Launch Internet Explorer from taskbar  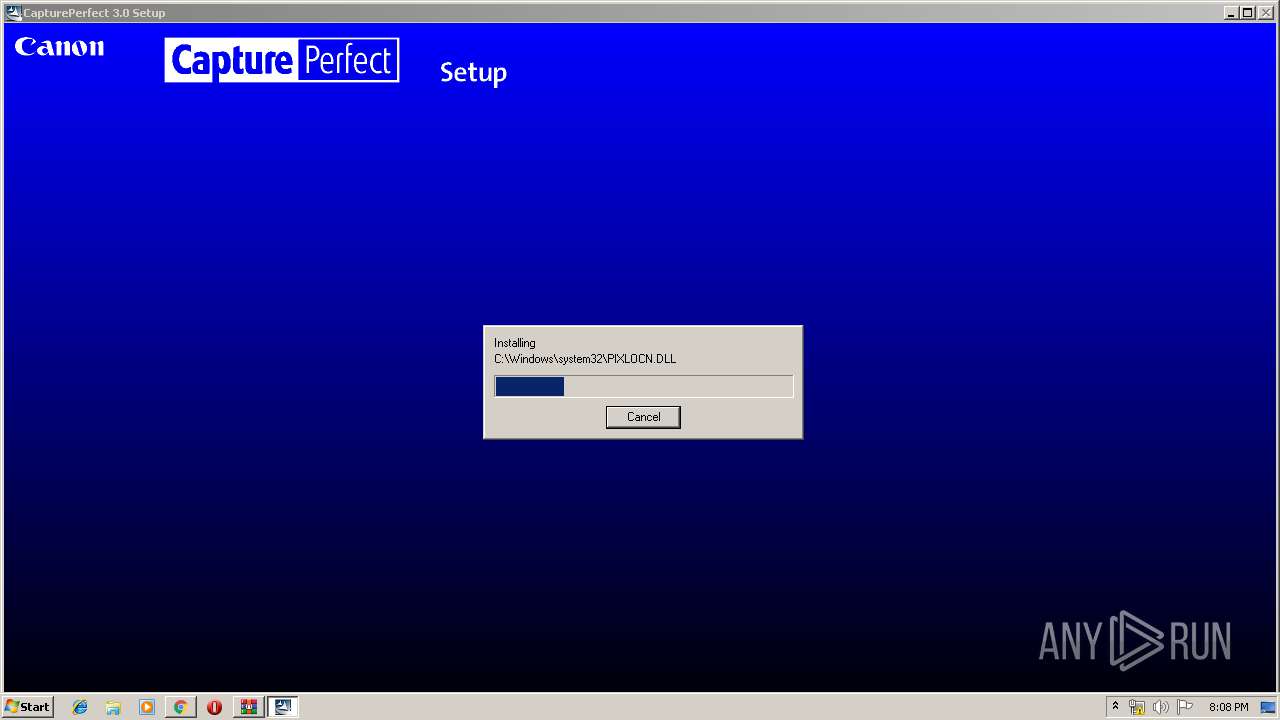pos(80,707)
